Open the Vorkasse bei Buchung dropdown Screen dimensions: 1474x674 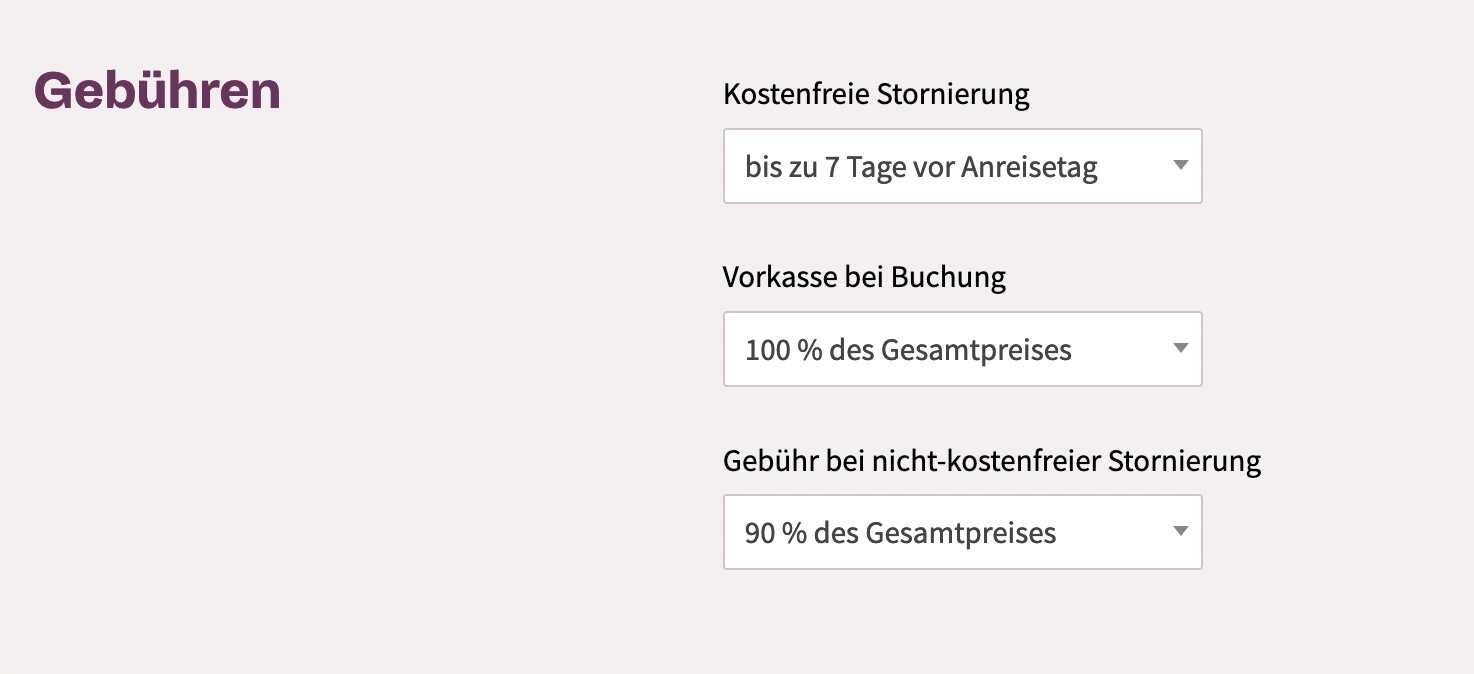(962, 349)
